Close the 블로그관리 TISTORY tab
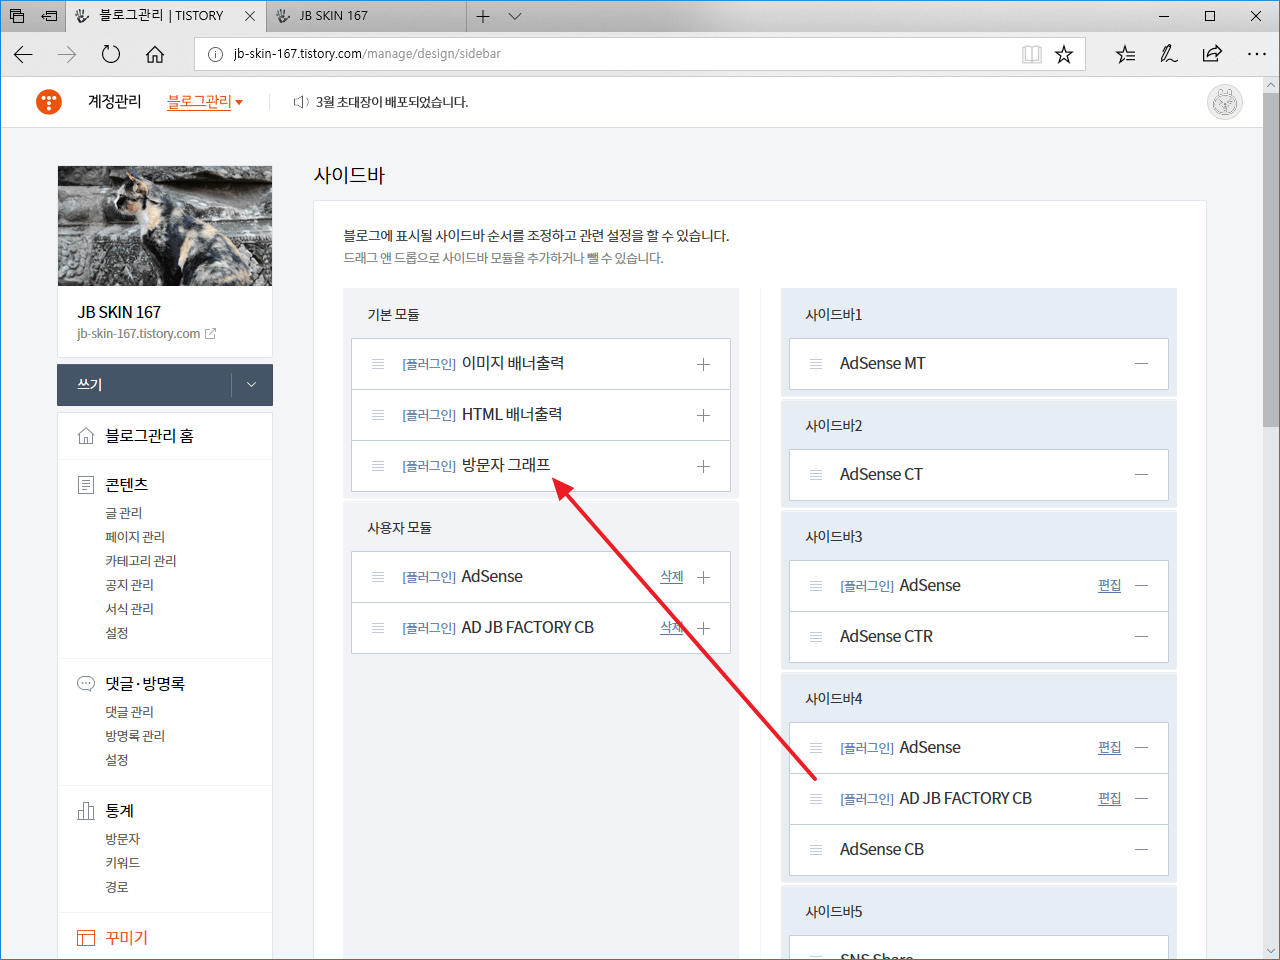Viewport: 1280px width, 960px height. pos(250,16)
